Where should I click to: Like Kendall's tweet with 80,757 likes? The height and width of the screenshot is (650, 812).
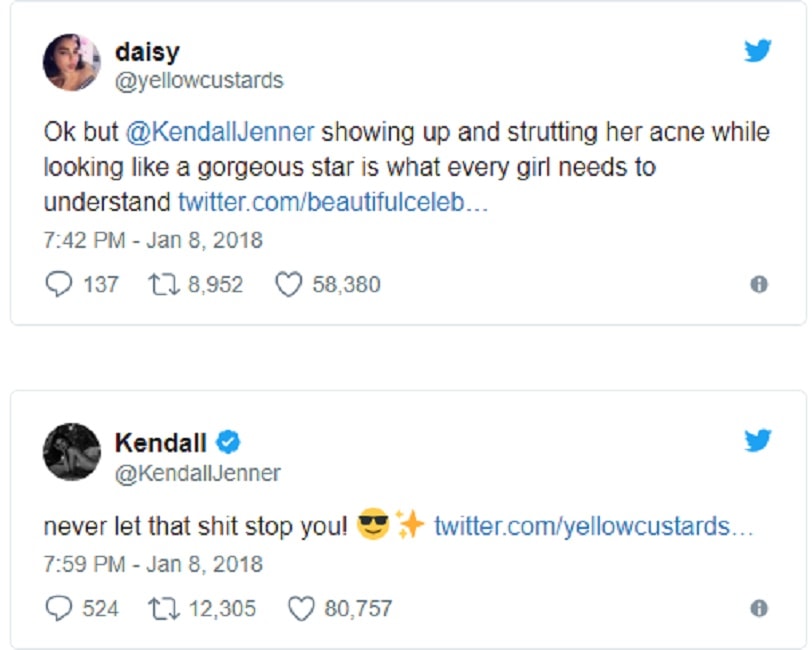coord(300,608)
